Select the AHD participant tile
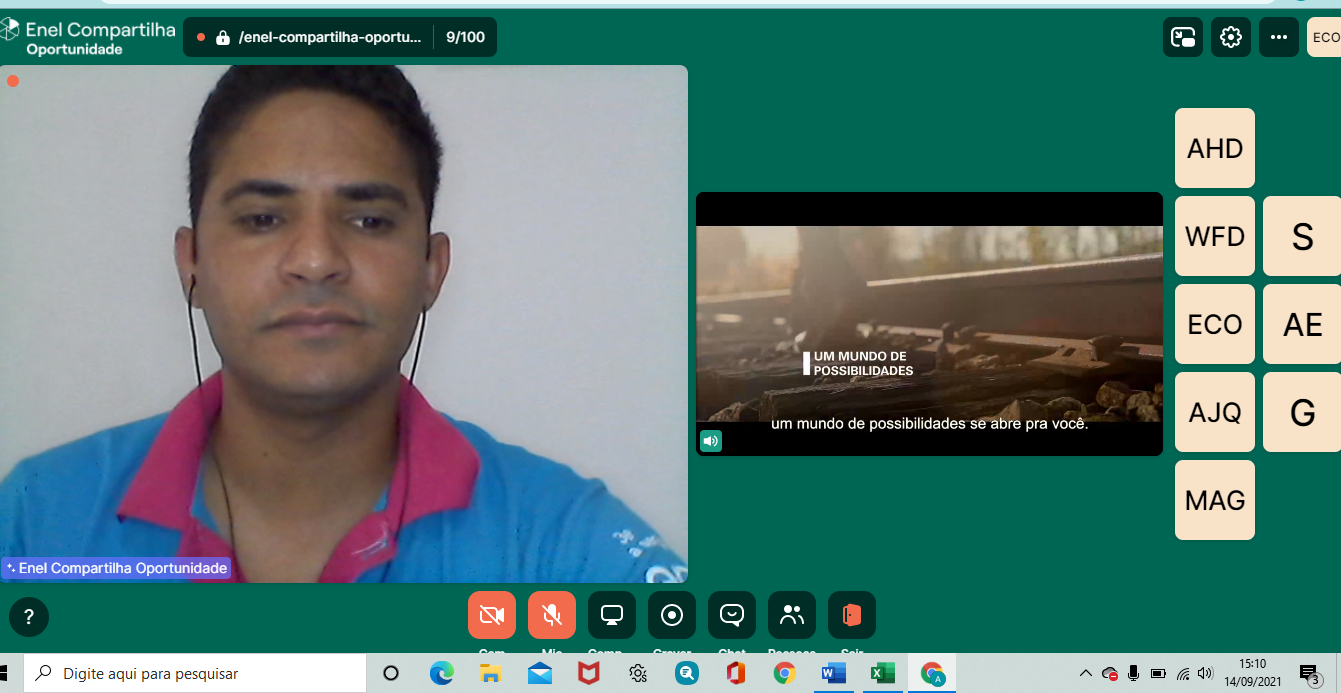The width and height of the screenshot is (1341, 693). pos(1214,148)
